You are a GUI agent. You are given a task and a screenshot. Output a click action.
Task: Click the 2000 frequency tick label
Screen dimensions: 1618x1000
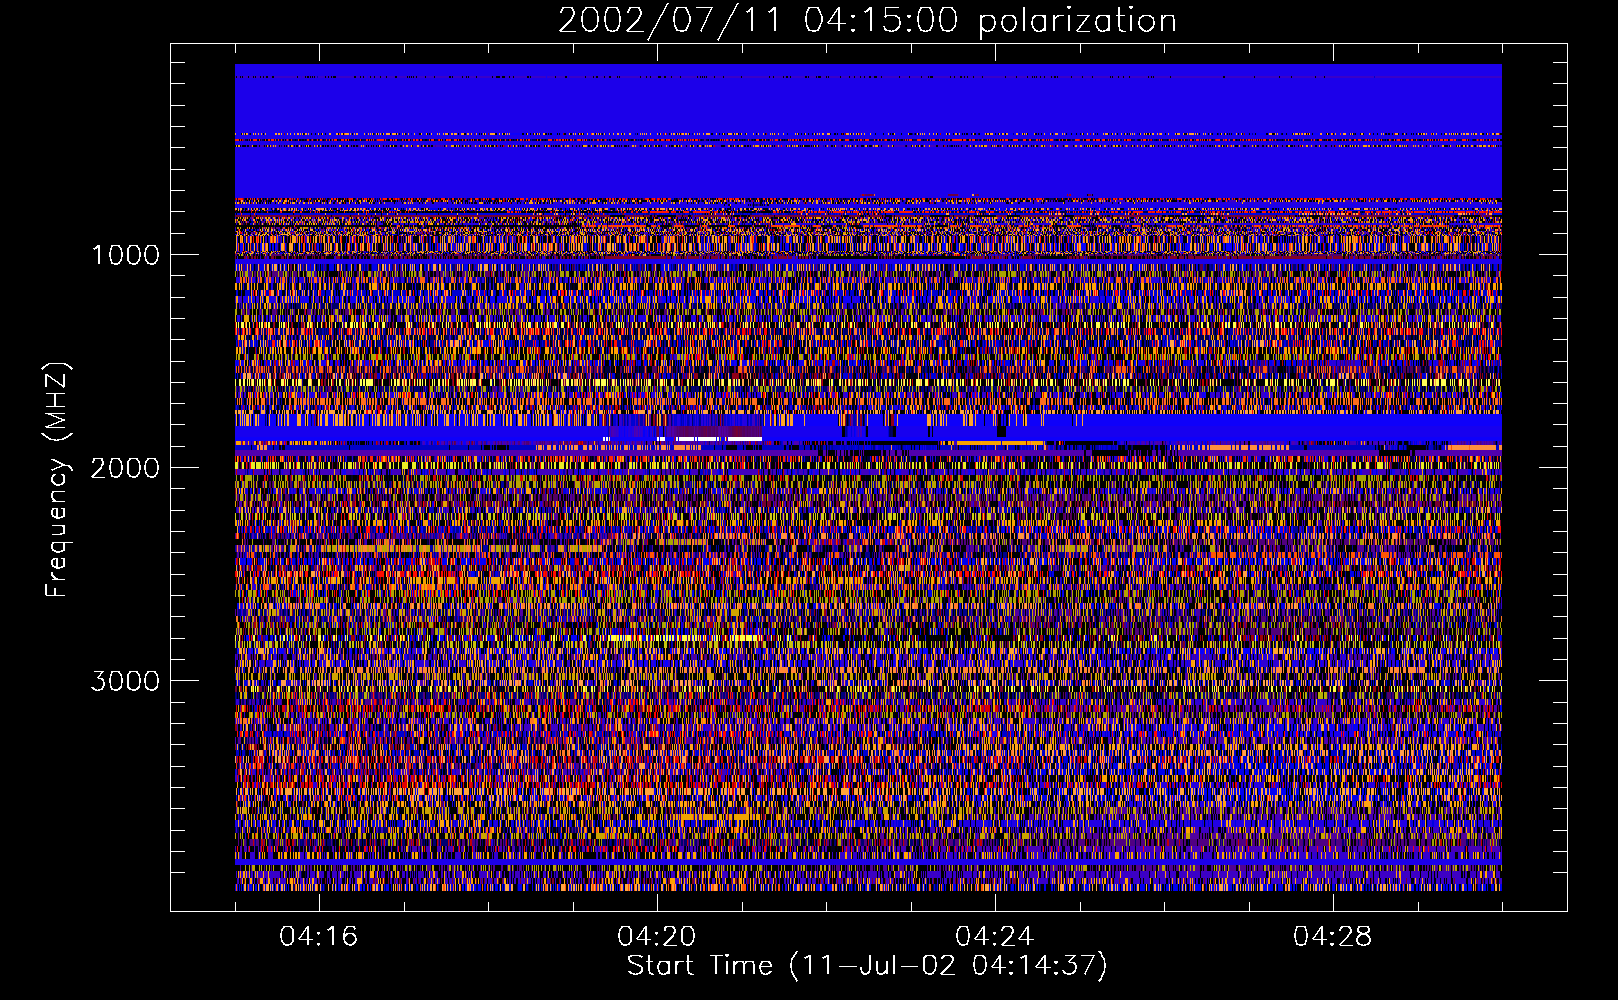pos(125,468)
